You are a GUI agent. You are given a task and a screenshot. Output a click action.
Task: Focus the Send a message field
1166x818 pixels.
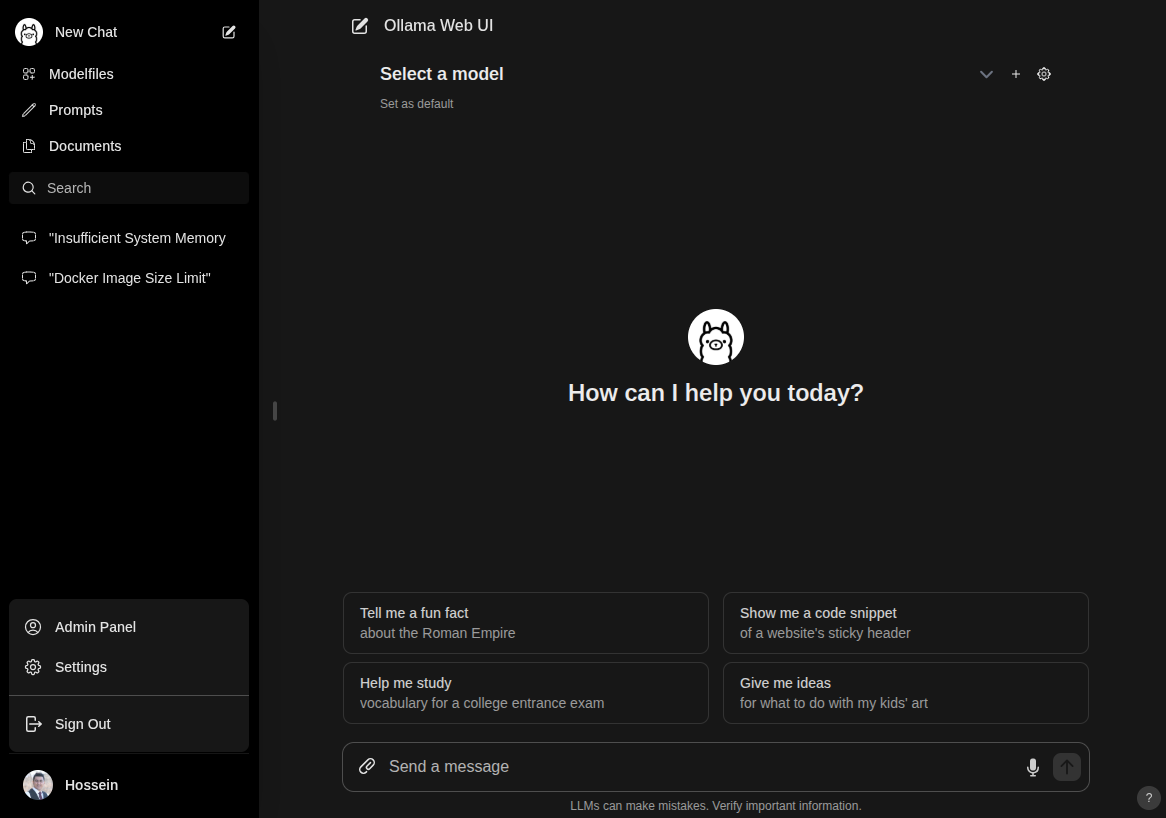coord(700,767)
